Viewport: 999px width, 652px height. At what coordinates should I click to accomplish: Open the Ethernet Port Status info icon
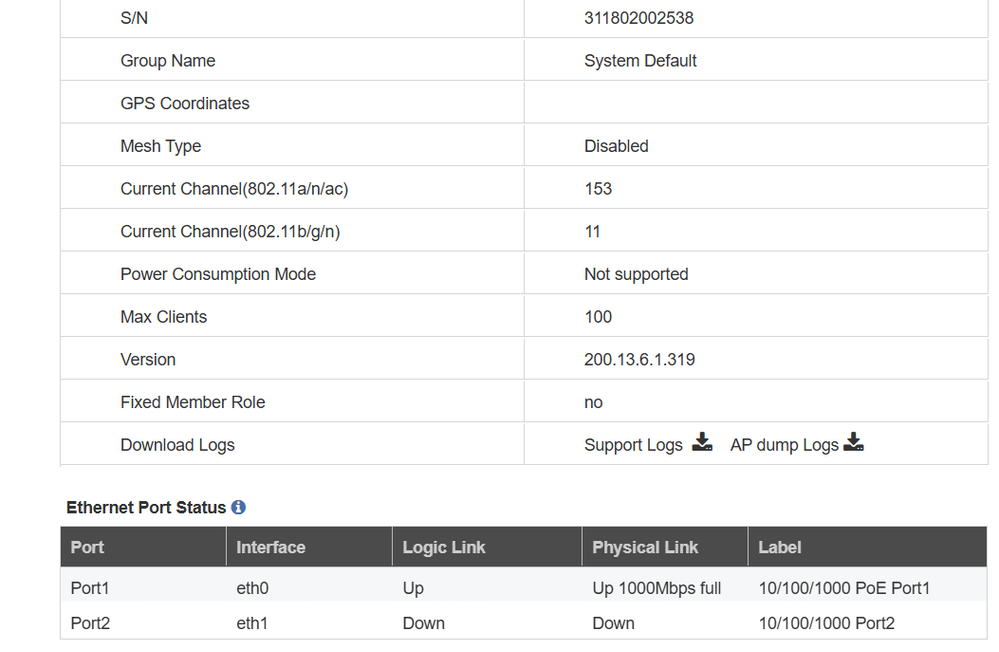click(x=238, y=507)
